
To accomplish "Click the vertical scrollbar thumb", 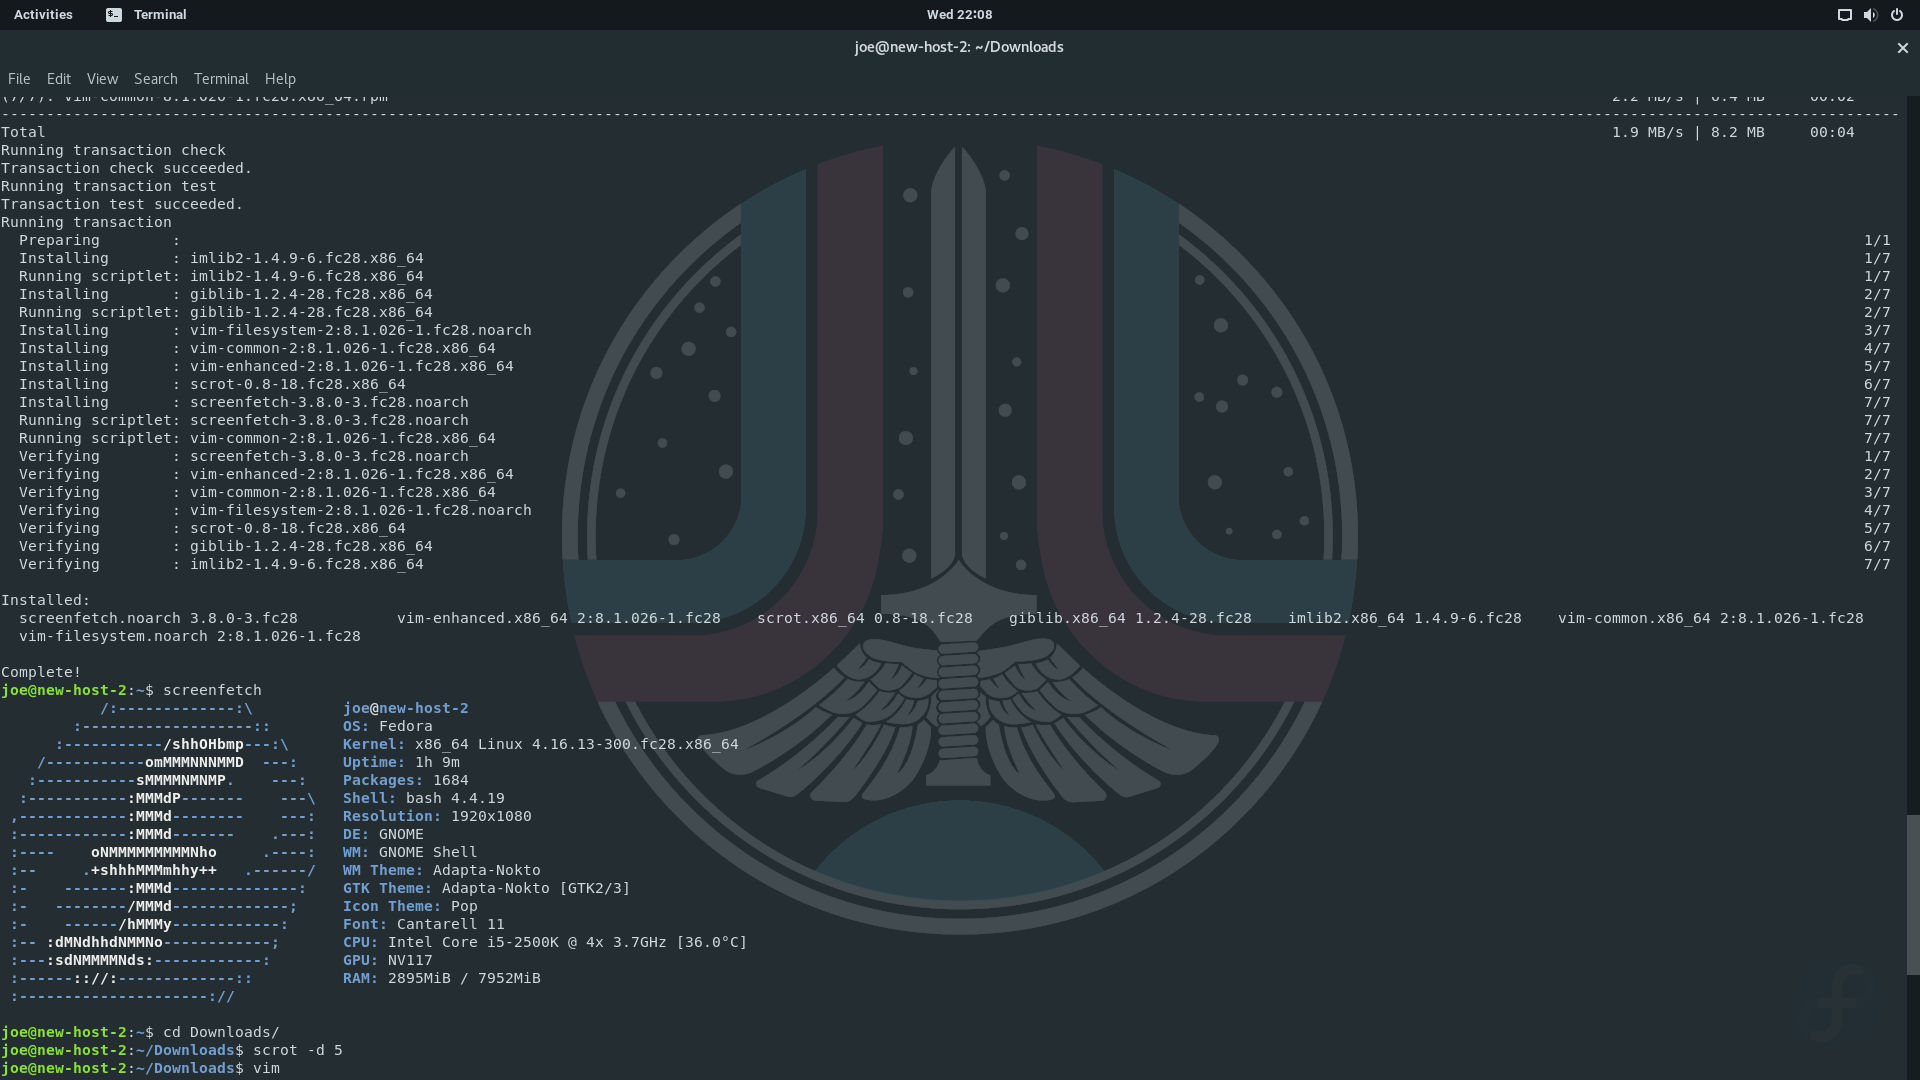I will 1912,894.
